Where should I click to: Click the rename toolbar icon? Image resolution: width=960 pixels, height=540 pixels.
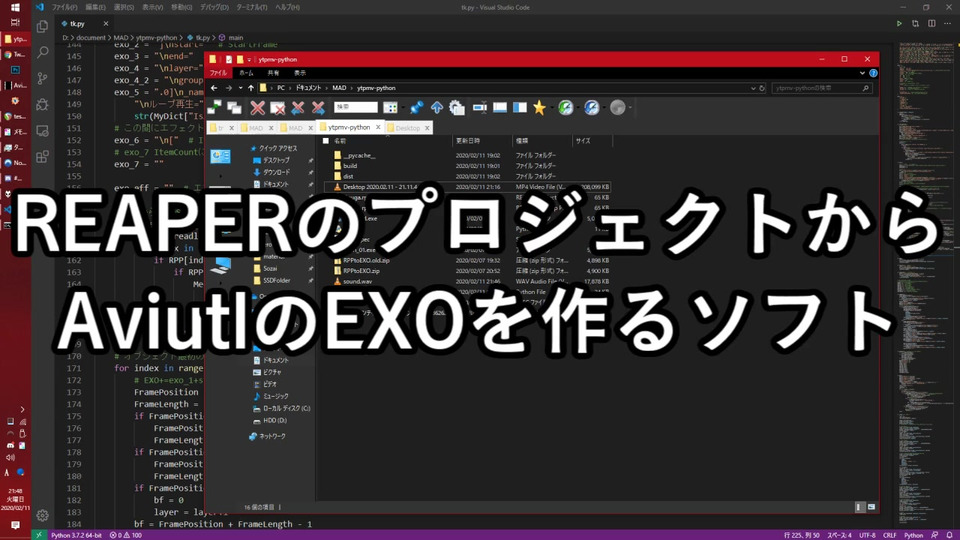479,108
